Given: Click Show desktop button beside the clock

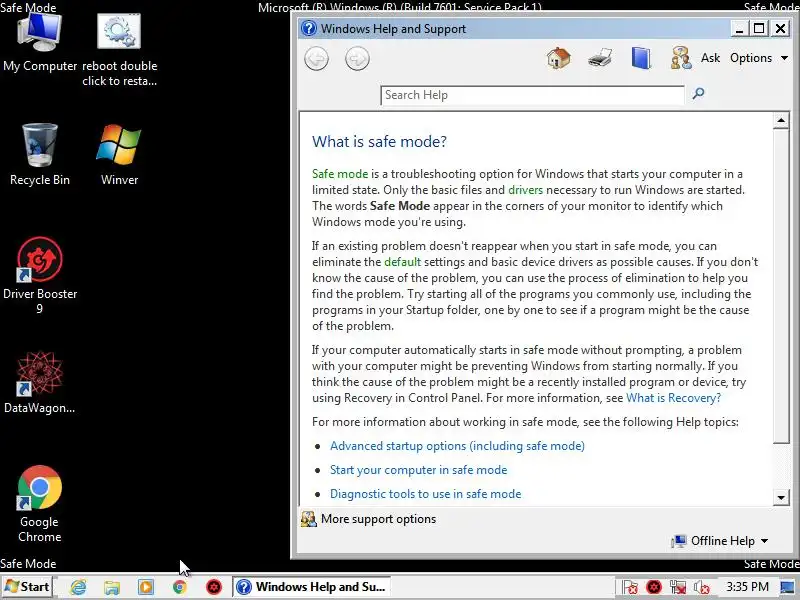Looking at the screenshot, I should (787, 587).
